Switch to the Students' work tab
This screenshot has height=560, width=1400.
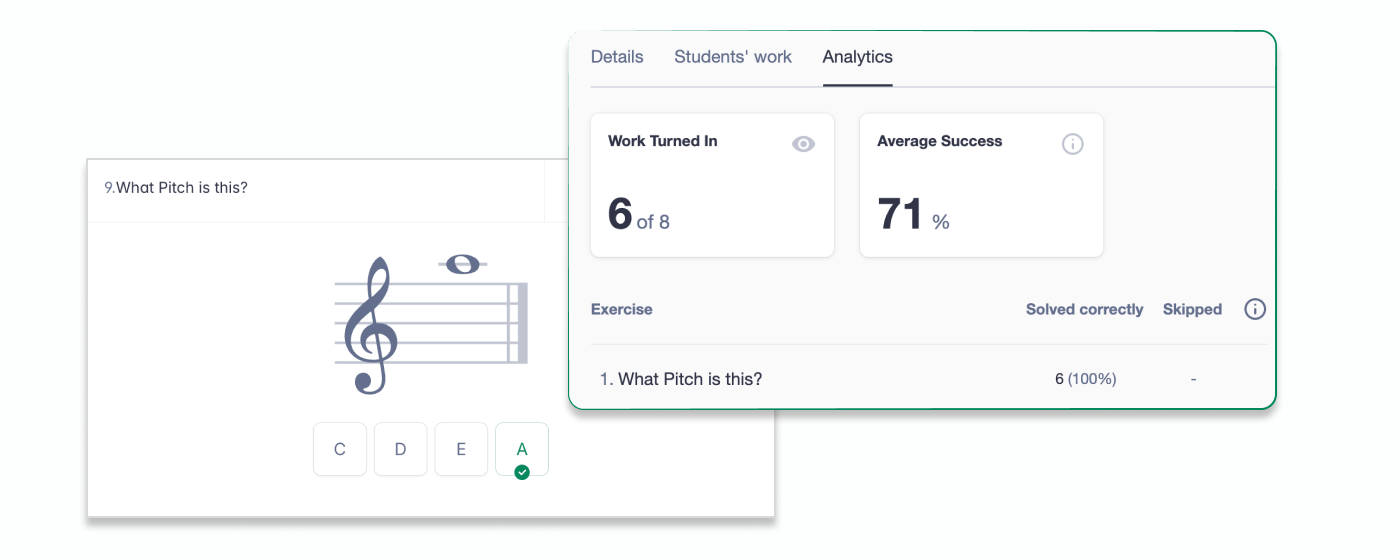coord(732,57)
